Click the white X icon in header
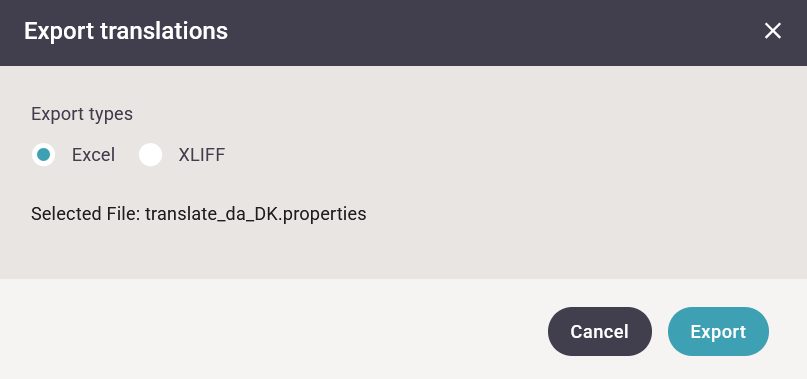Viewport: 807px width, 379px height. (773, 31)
